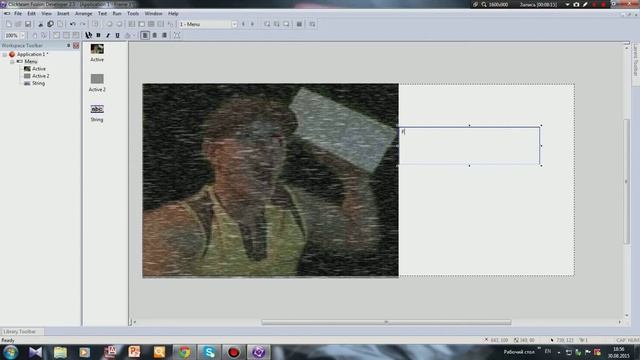Screen dimensions: 640x360
Task: Toggle italic text formatting
Action: 108,36
